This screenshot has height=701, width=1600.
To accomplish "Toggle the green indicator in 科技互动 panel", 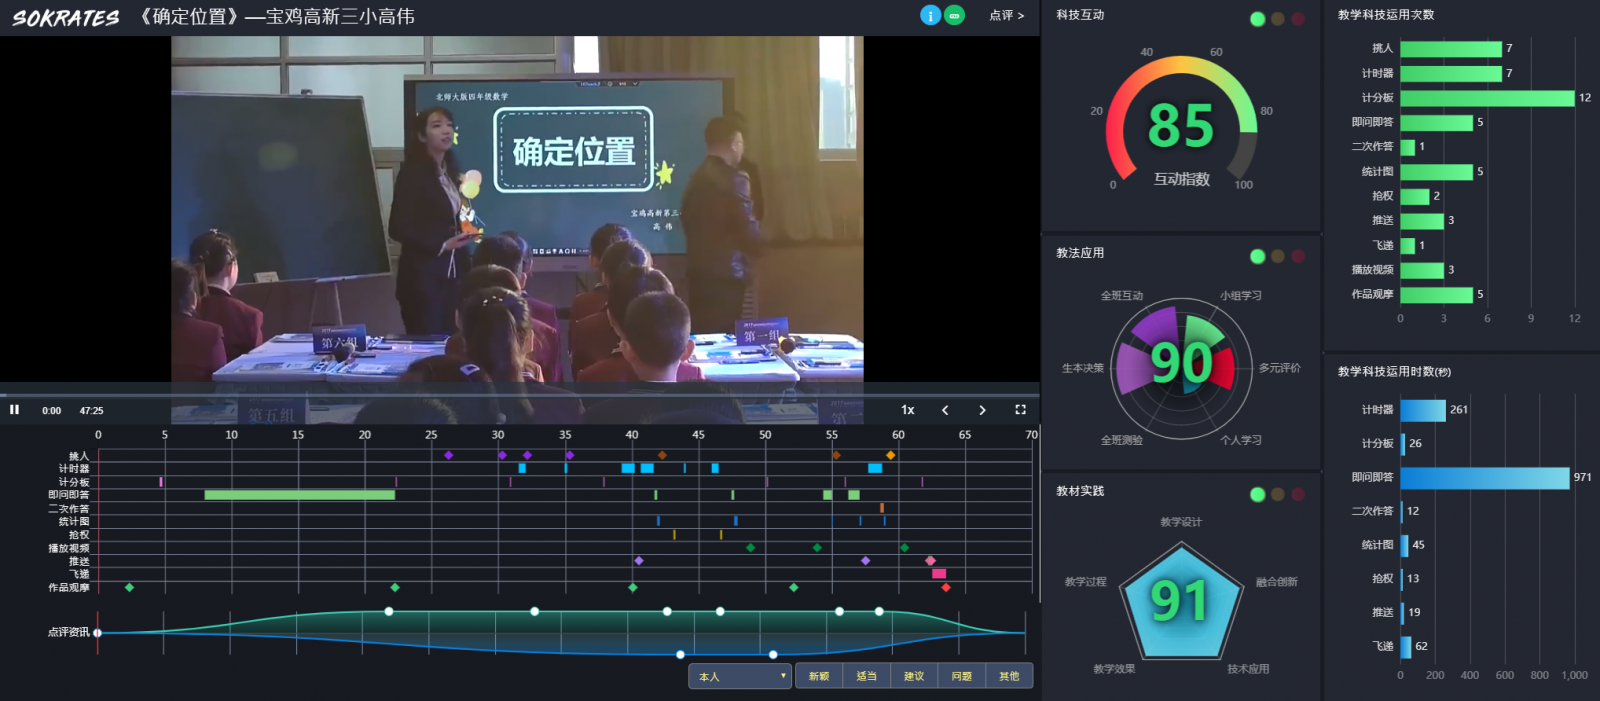I will (1257, 19).
